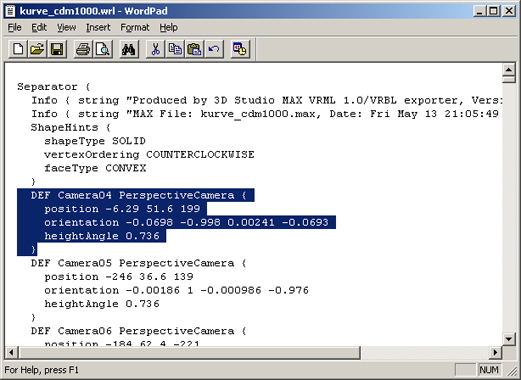Click the horizontal scrollbar right arrow
521x380 pixels.
point(495,352)
